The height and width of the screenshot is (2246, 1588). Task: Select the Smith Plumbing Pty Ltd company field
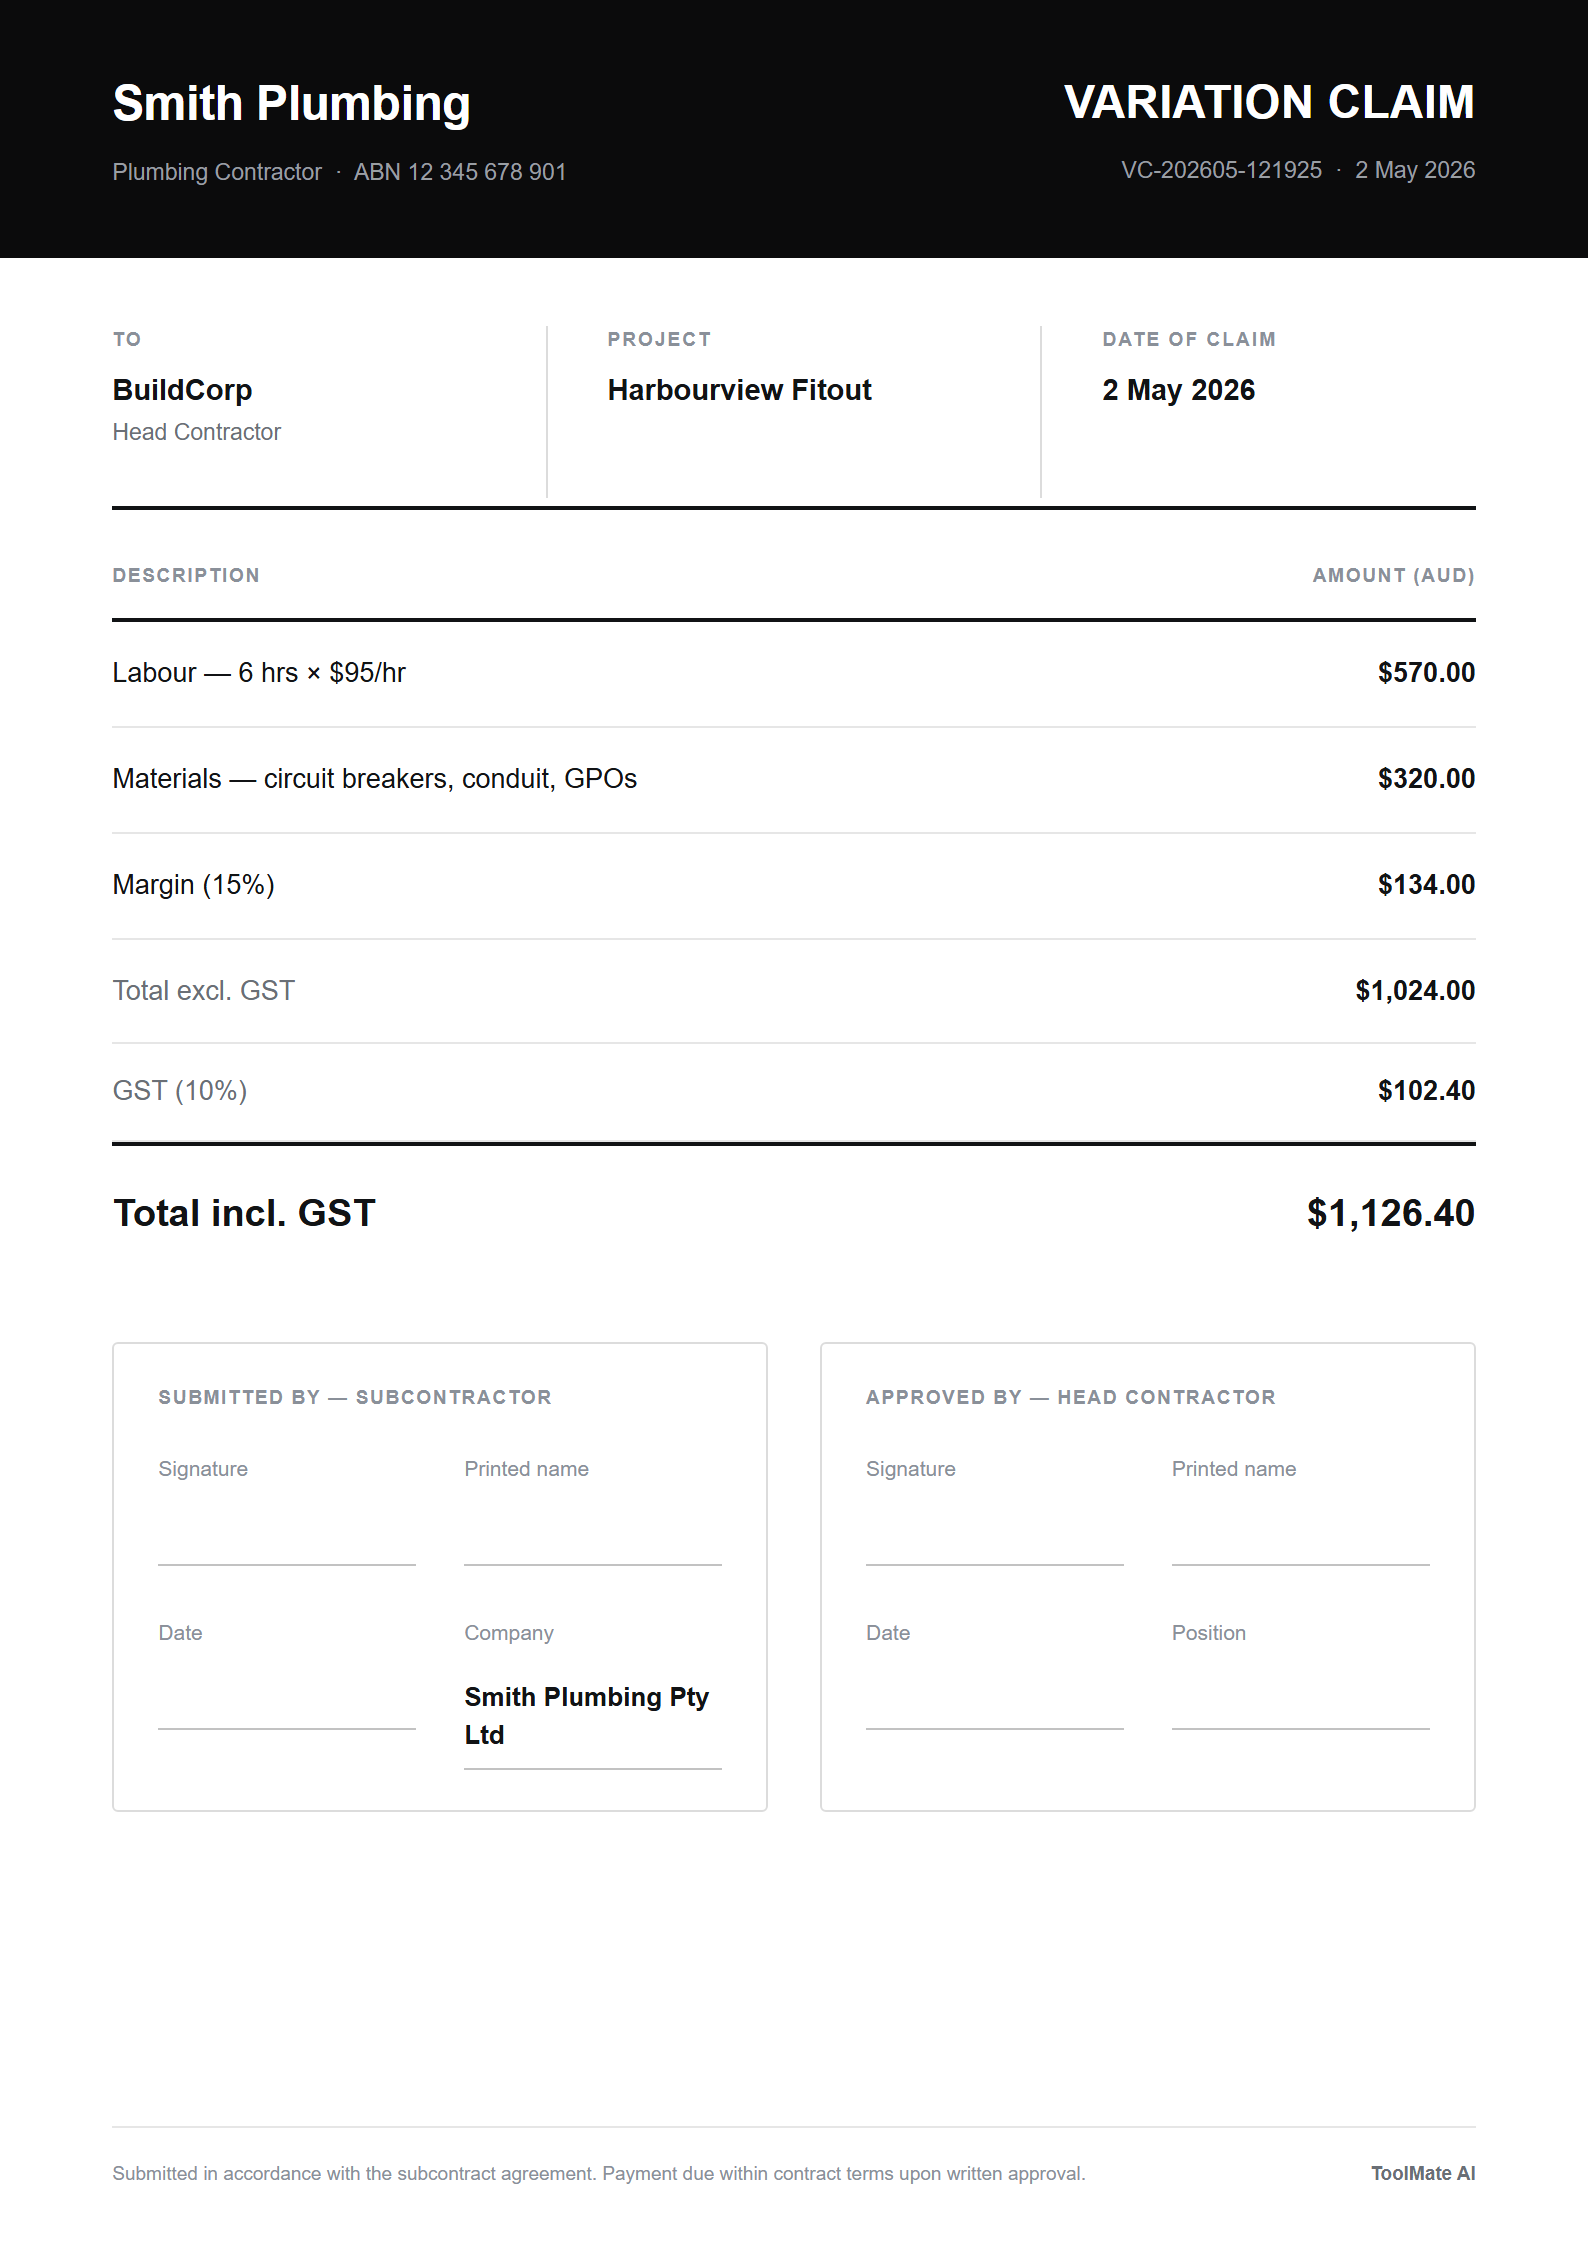(593, 1716)
